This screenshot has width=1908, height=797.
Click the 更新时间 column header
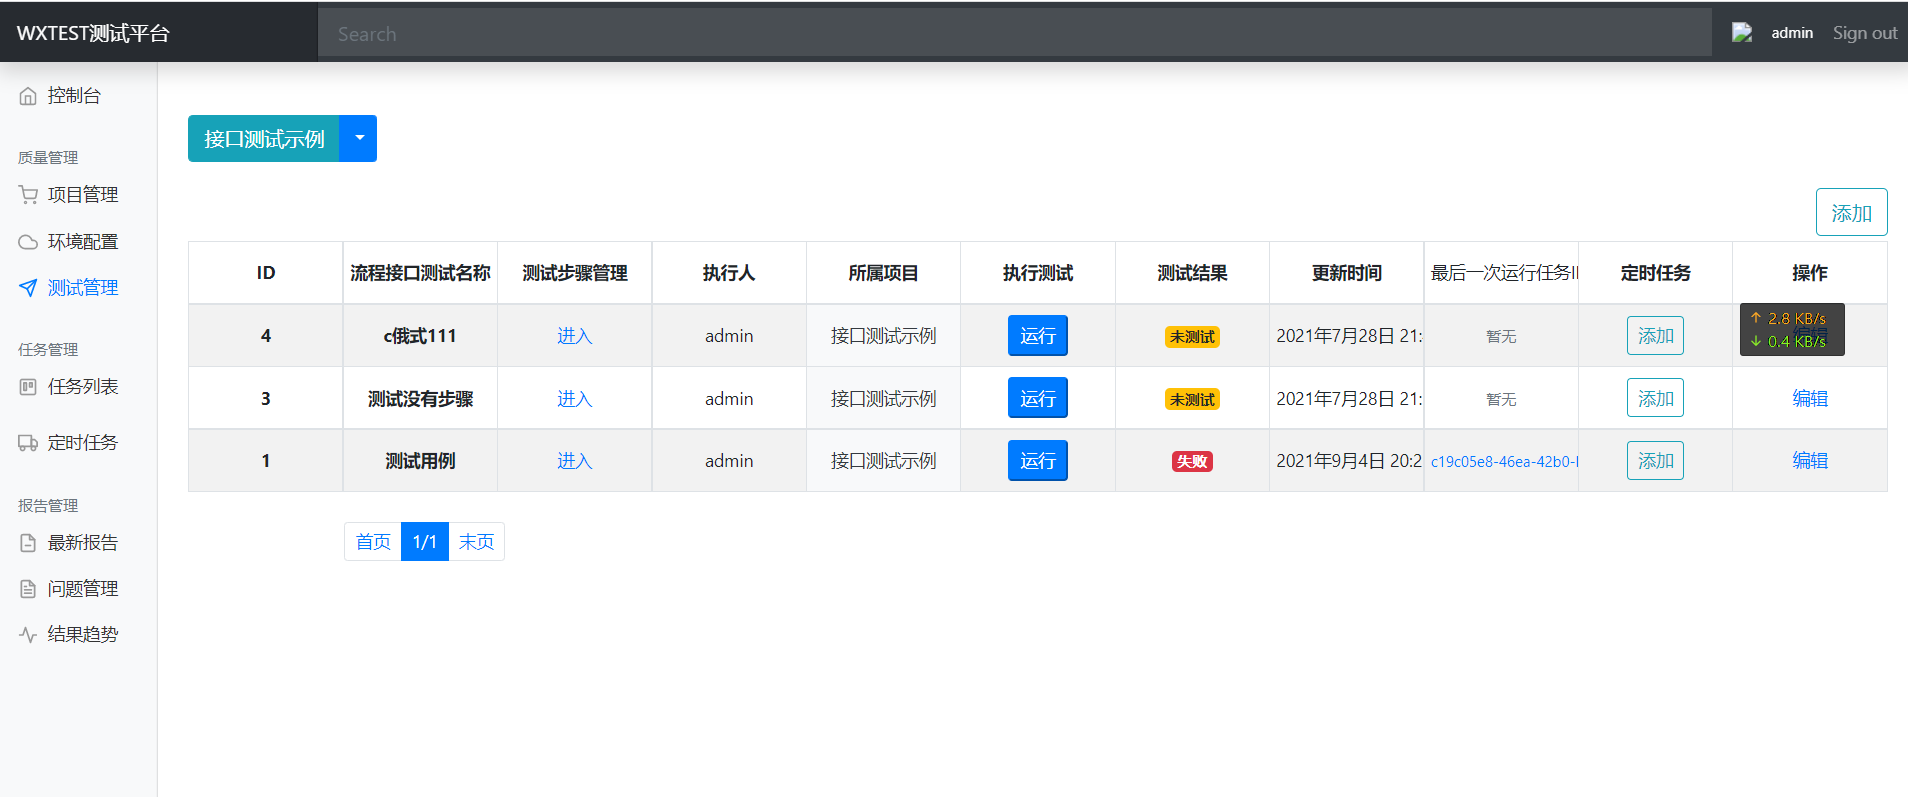[1346, 273]
